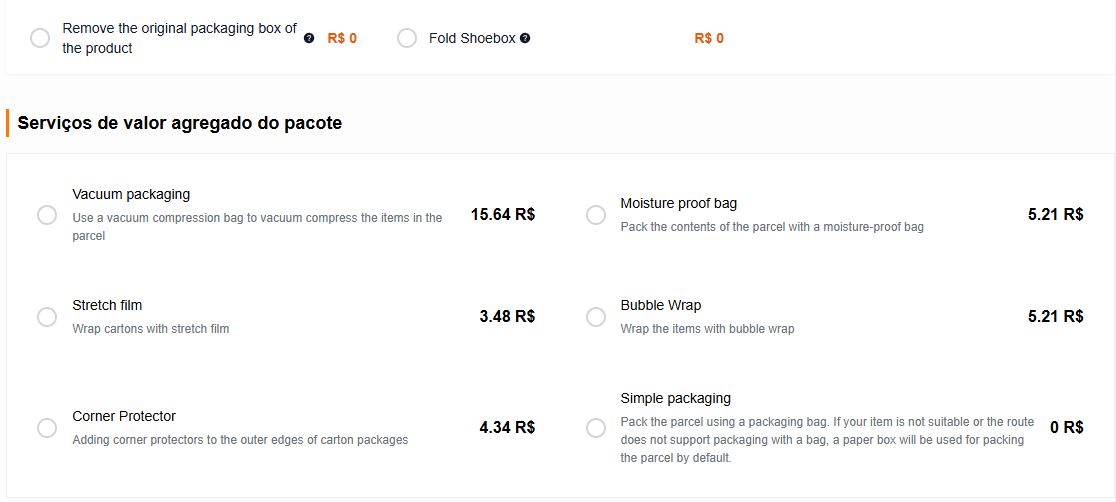Screen dimensions: 1116x502
Task: Select the Simple packaging radio button
Action: pos(596,428)
